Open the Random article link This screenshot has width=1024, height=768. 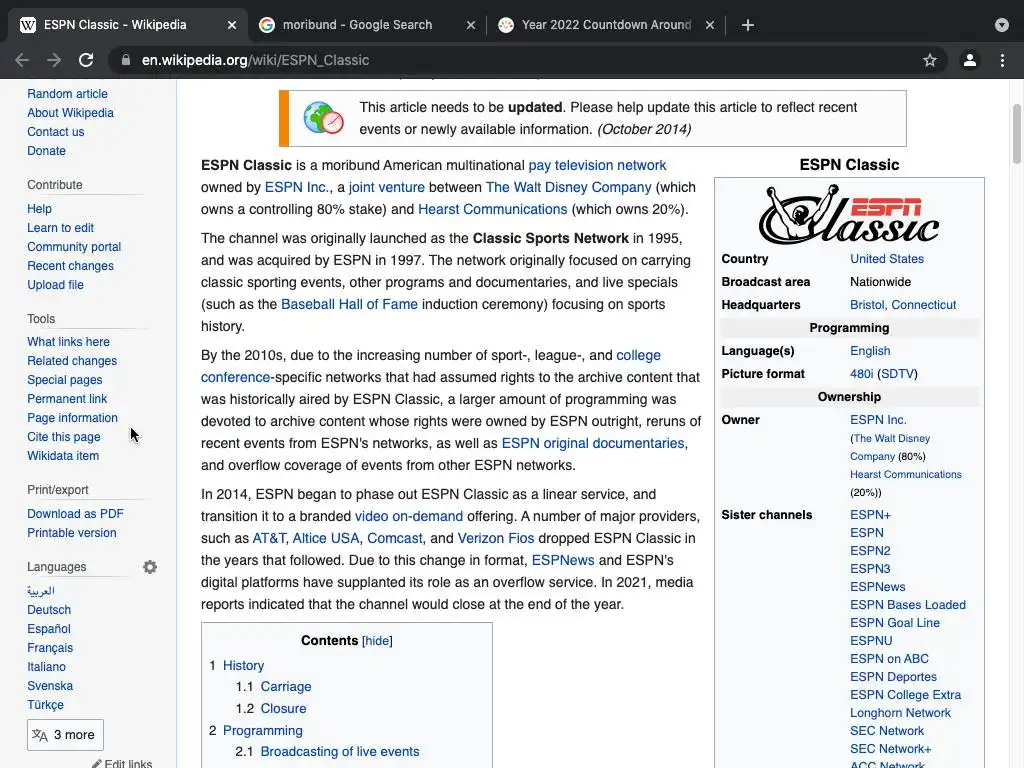(67, 93)
